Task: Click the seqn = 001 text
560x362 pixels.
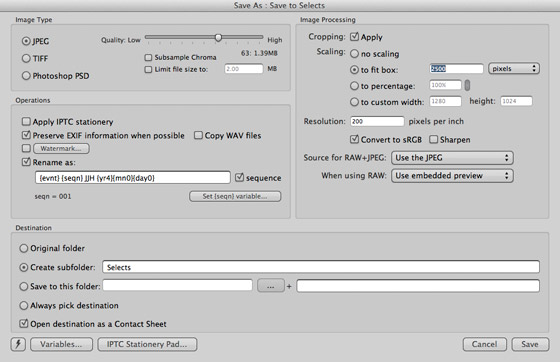Action: click(x=53, y=196)
